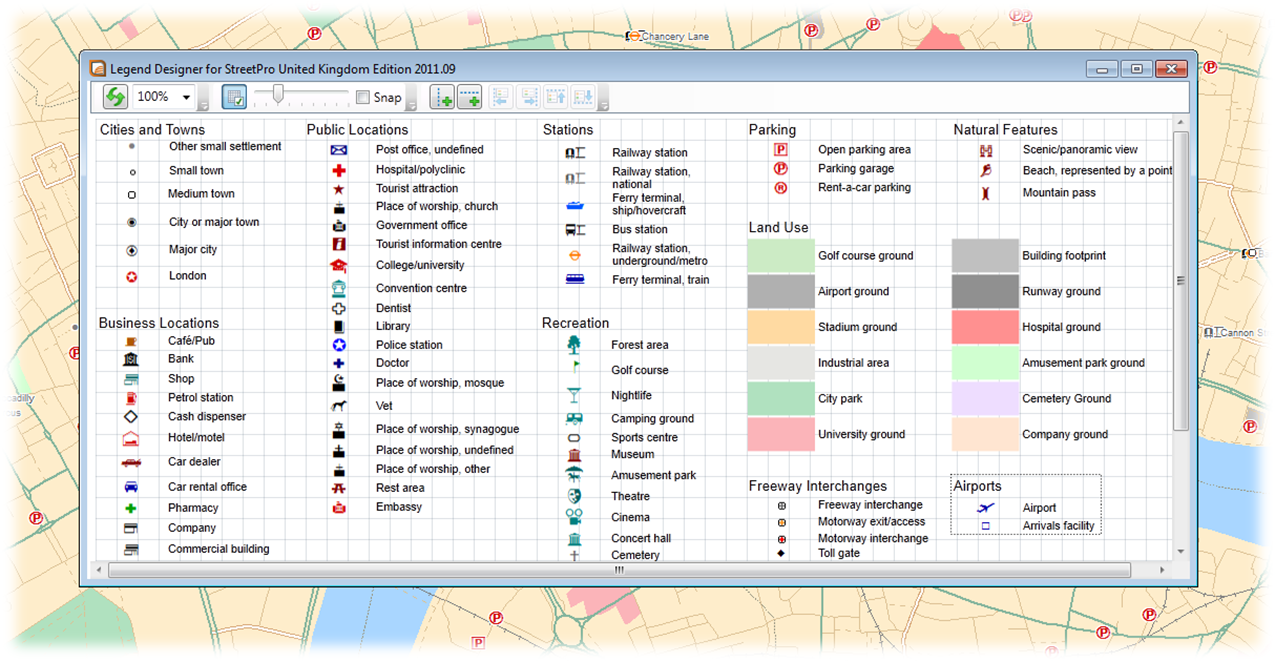Select the Theatre masks symbol
1276x663 pixels.
click(574, 496)
